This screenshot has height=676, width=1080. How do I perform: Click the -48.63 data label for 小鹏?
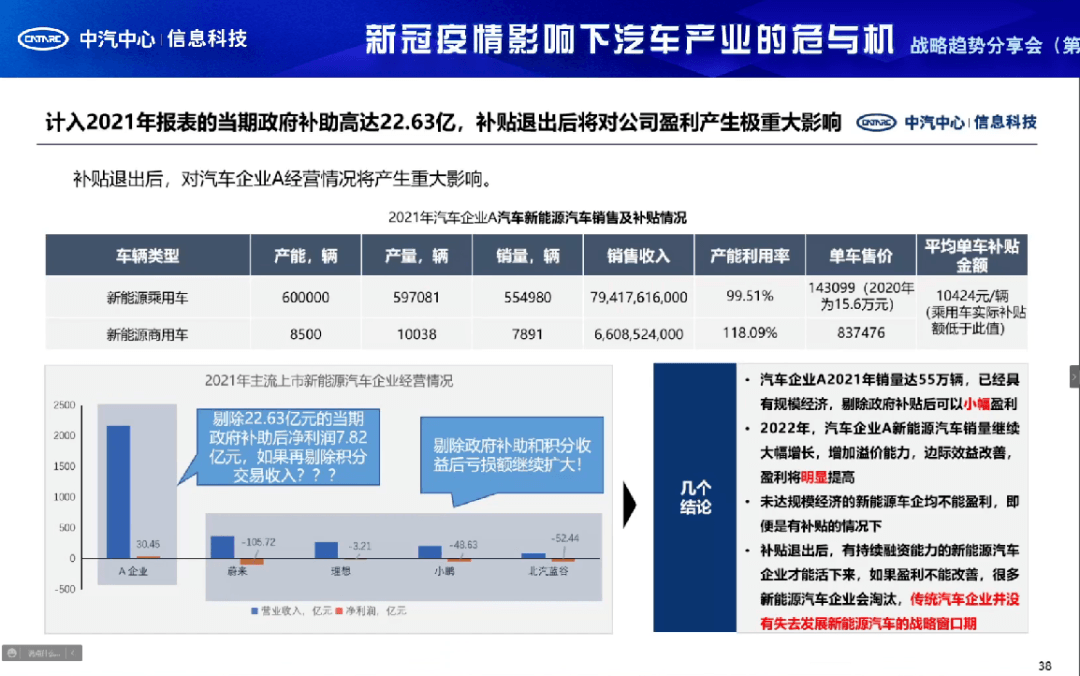pos(463,545)
